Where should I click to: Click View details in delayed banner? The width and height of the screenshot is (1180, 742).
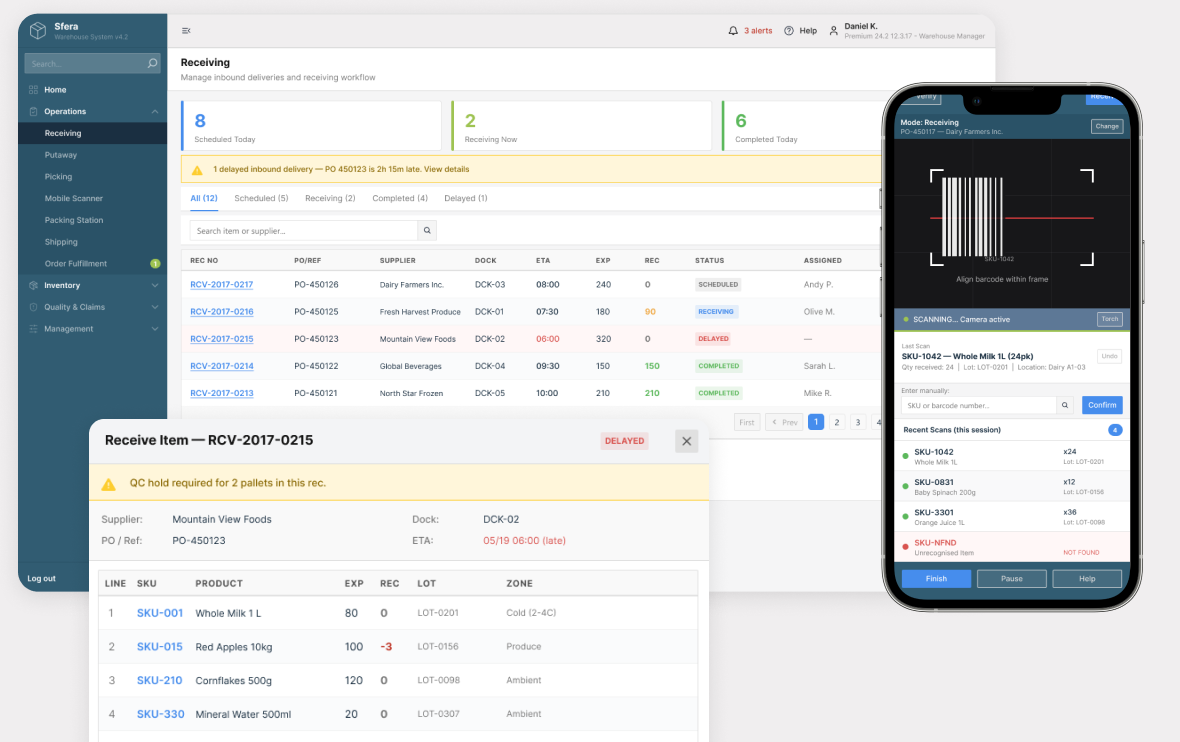[446, 169]
